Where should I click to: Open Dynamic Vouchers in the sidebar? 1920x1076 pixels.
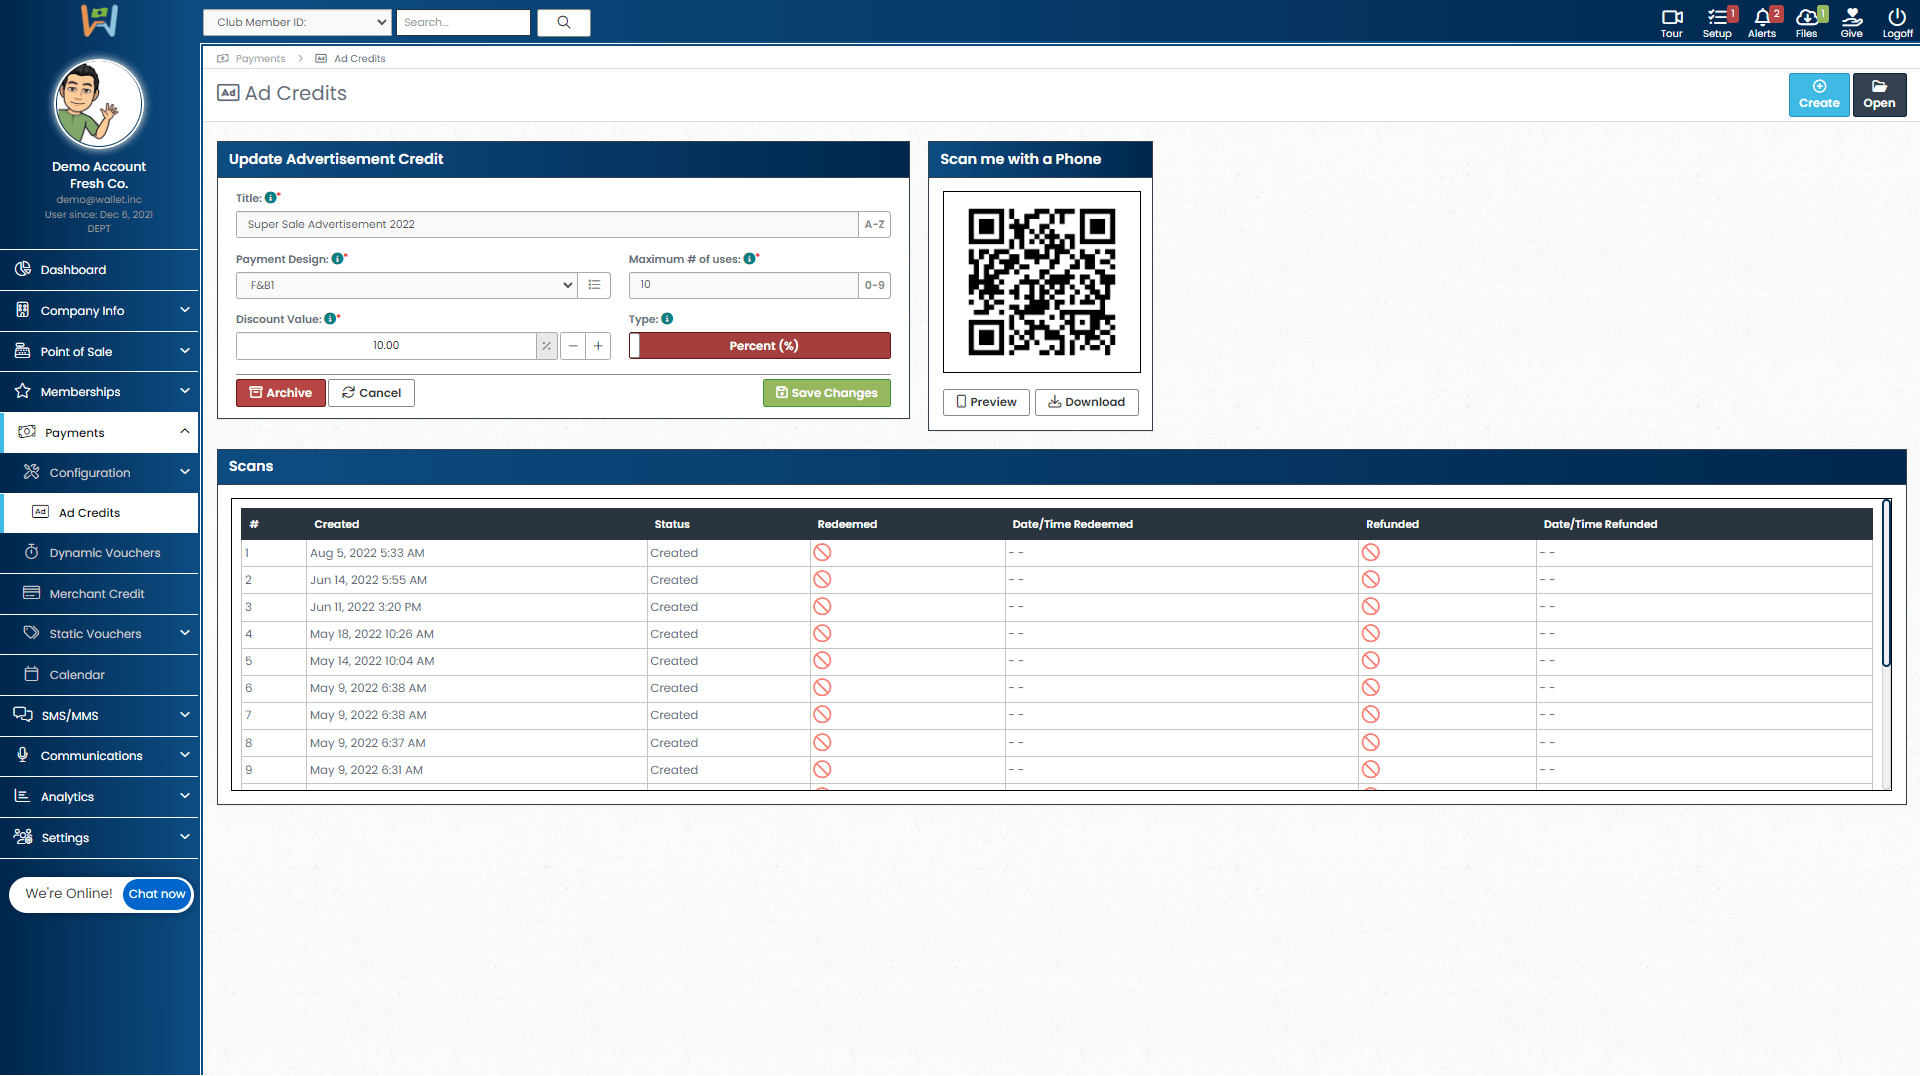[104, 553]
